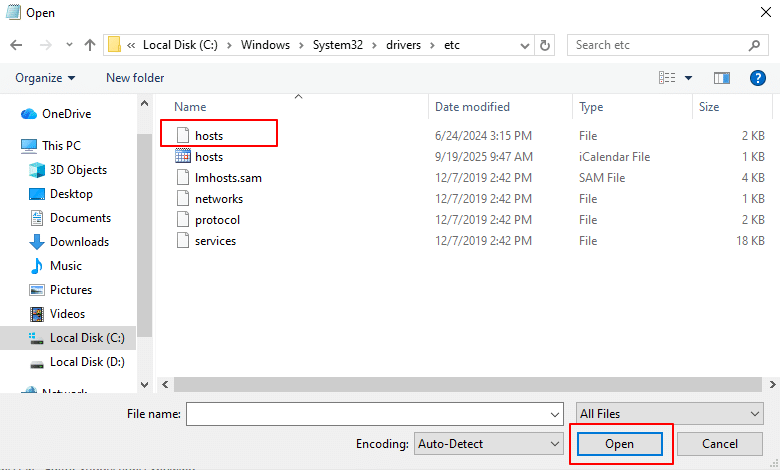Select the iCalendar hosts file
Screen dimensions: 780x470
click(x=209, y=157)
